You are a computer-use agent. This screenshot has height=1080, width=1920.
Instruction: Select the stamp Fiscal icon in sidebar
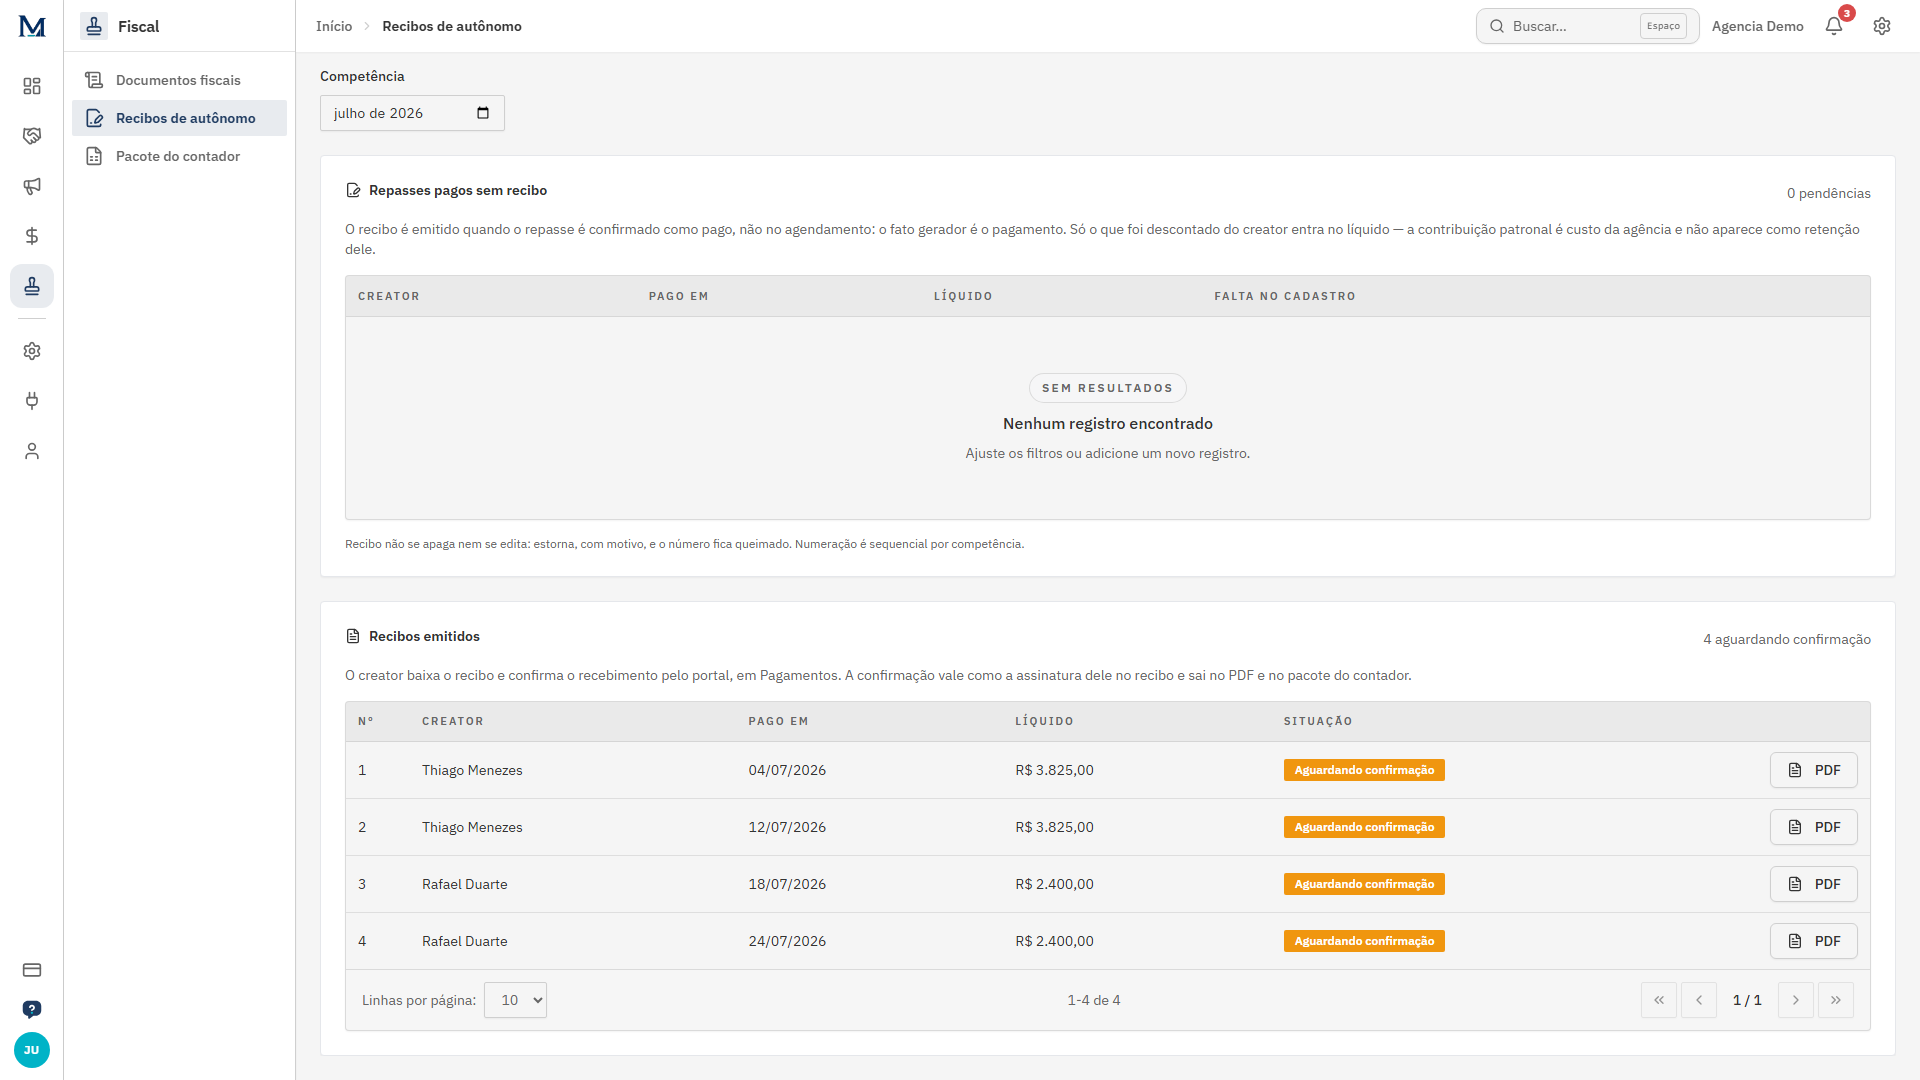point(32,286)
